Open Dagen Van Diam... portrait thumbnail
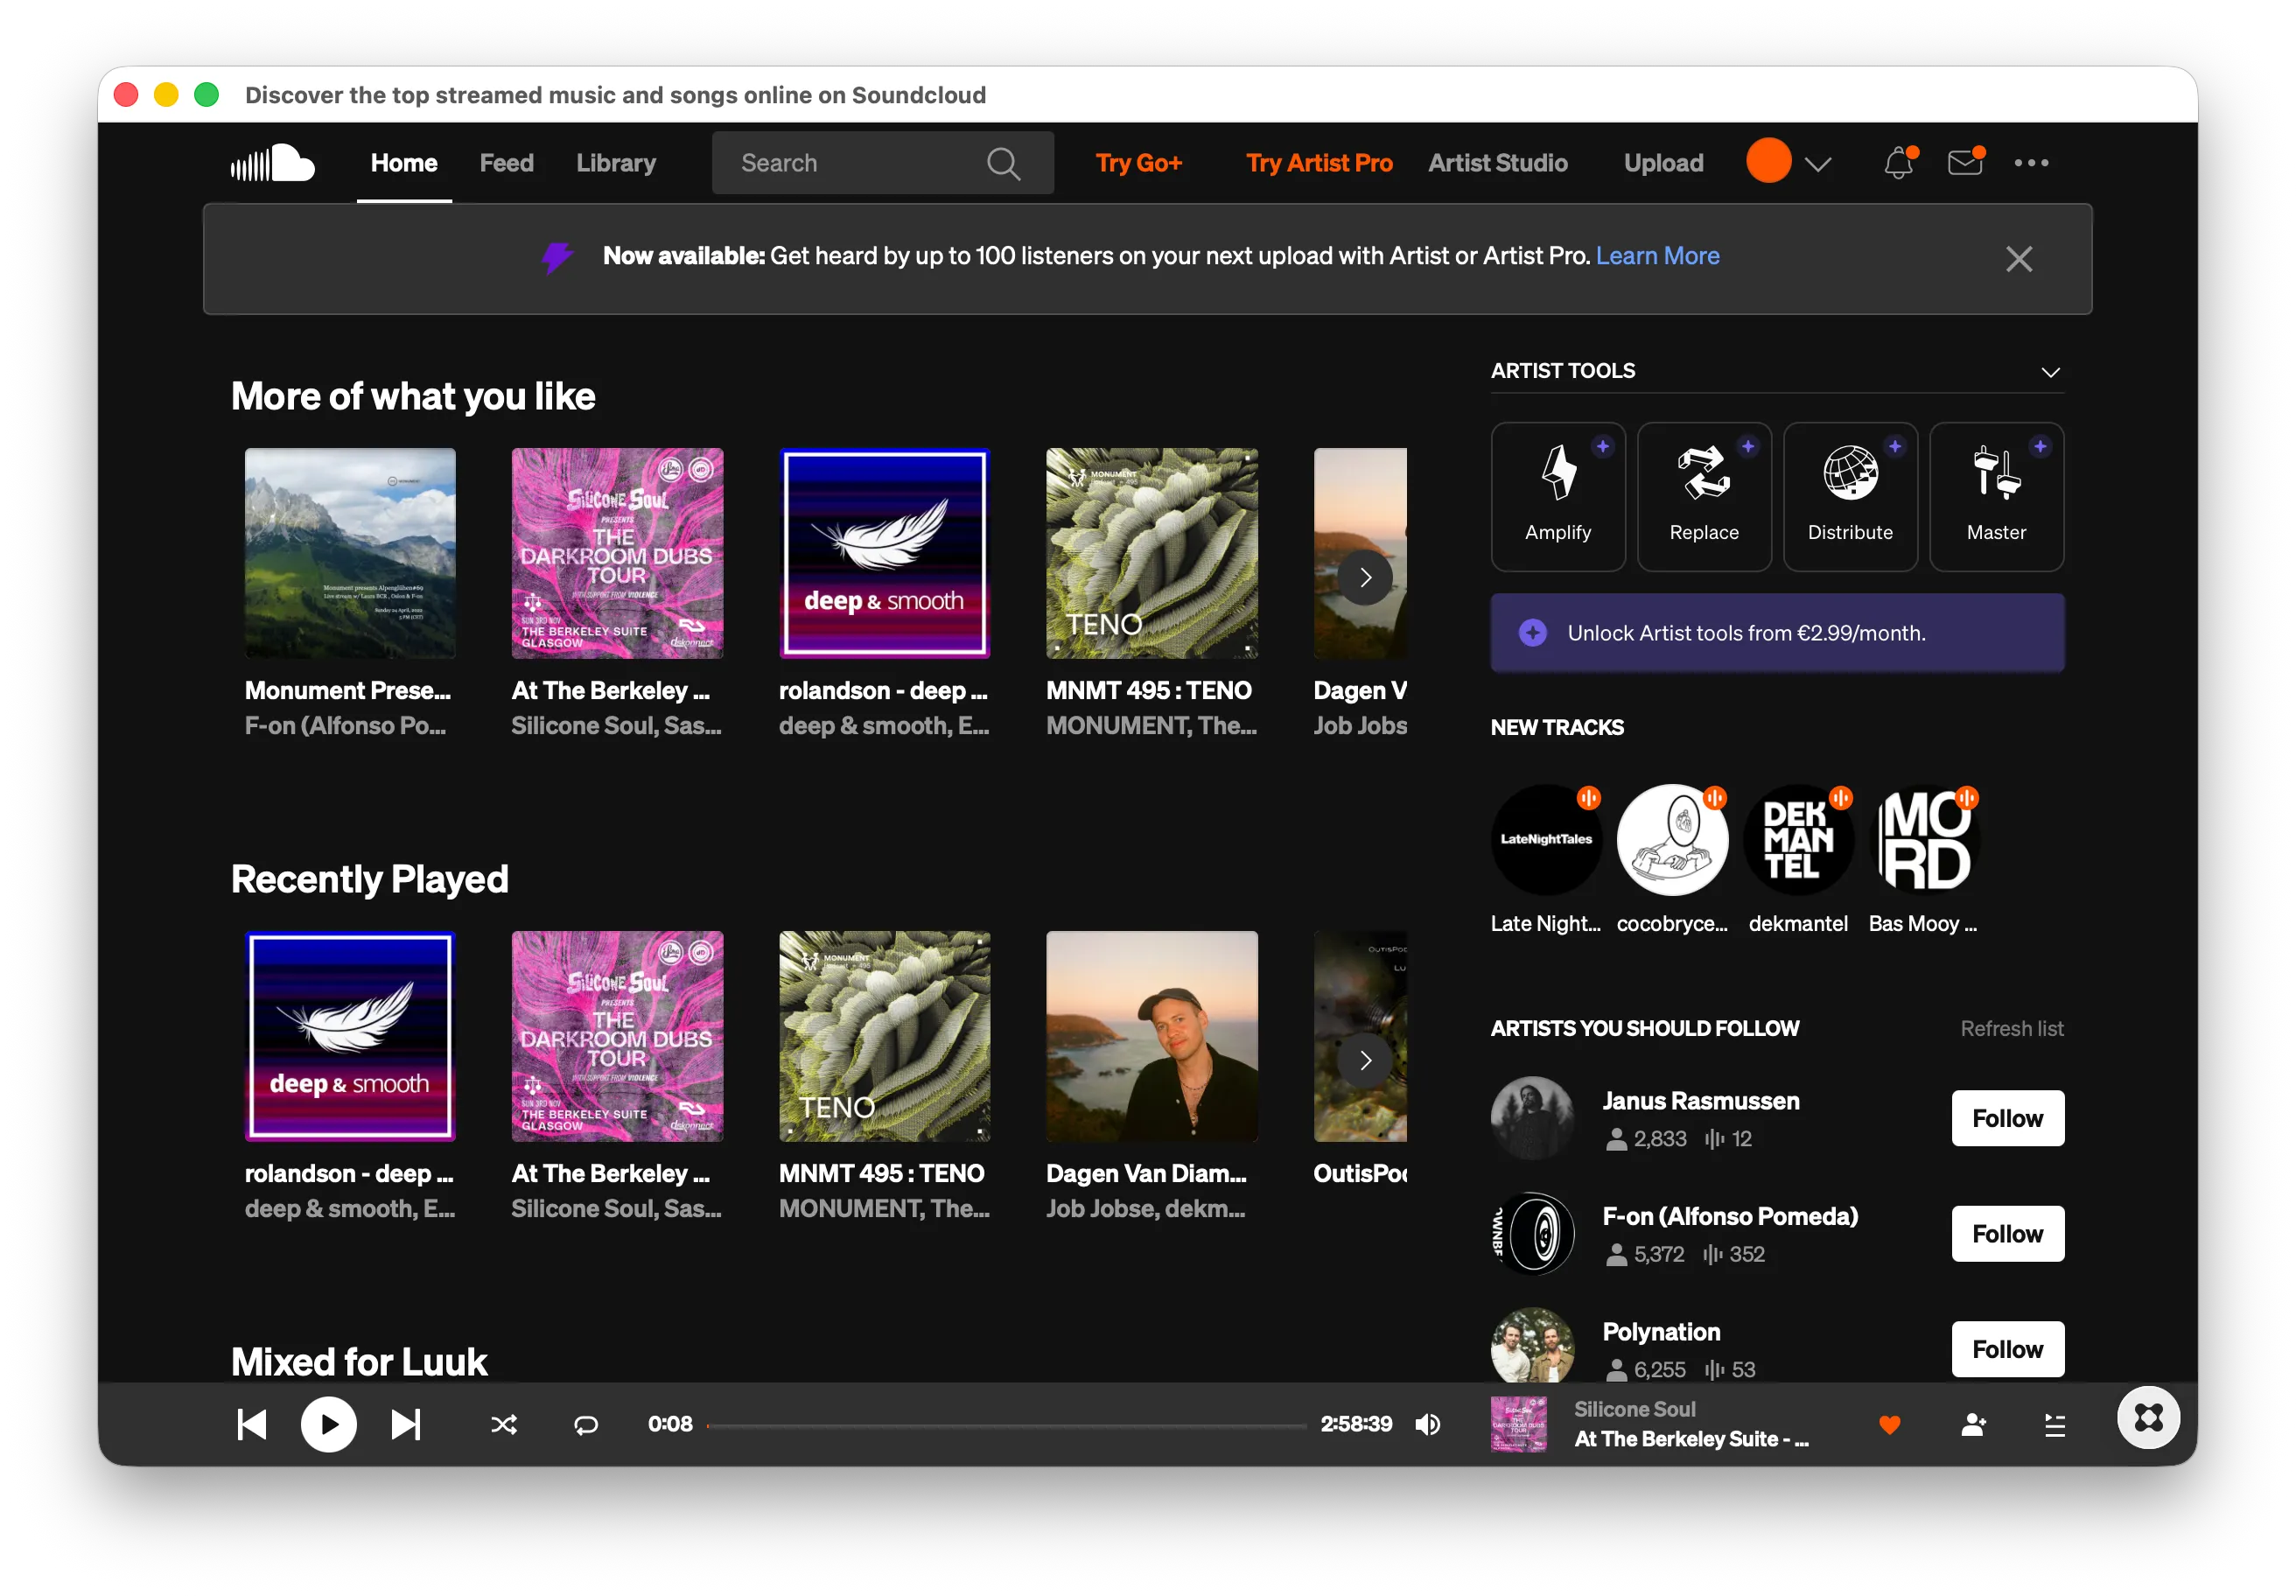The width and height of the screenshot is (2296, 1596). (1151, 1036)
